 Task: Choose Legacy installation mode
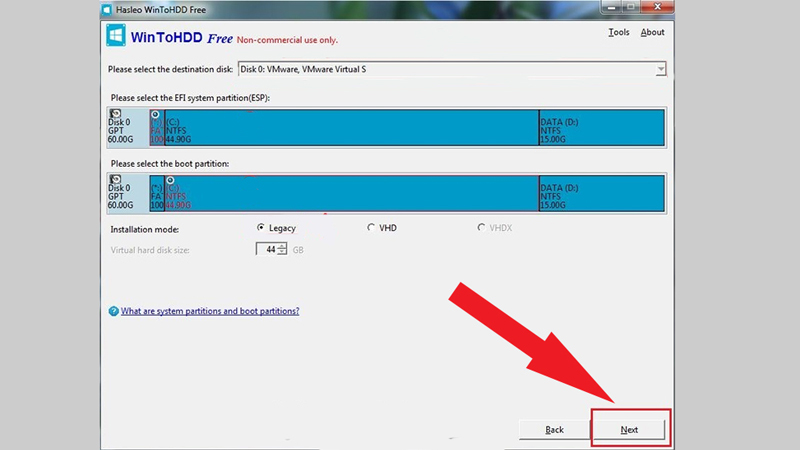[261, 228]
